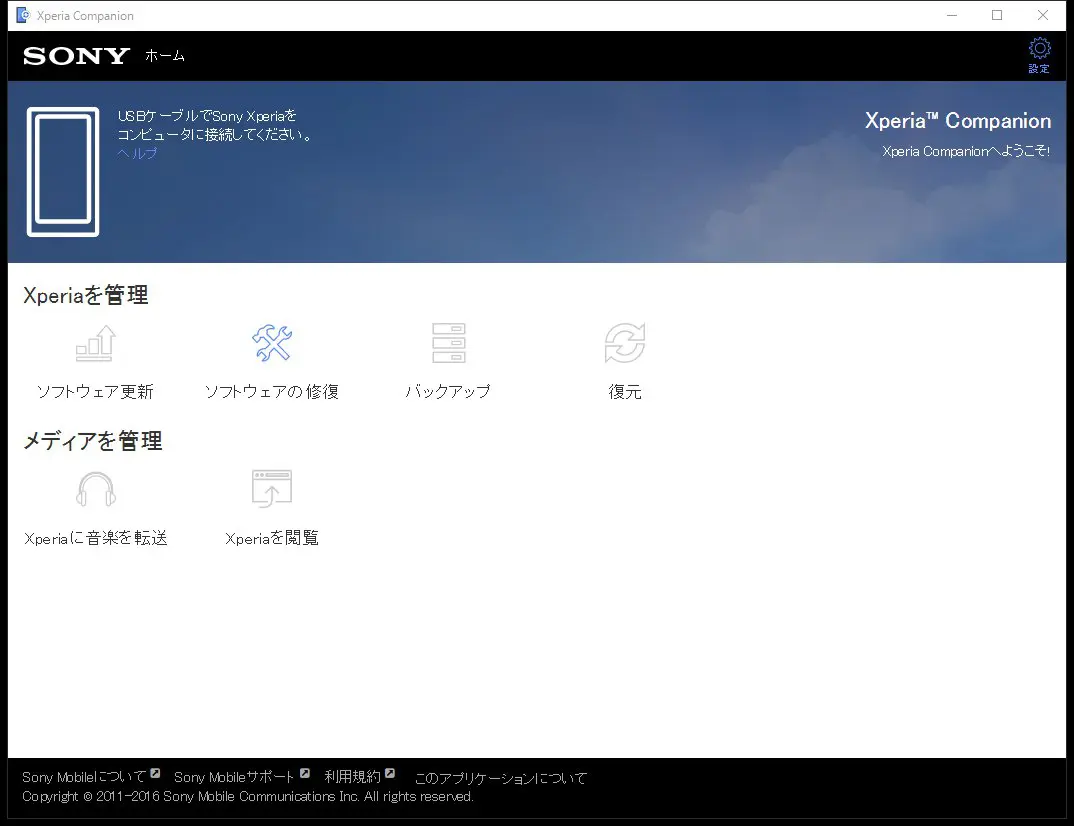Click the Xperiaを閲覧 browse icon

(272, 488)
